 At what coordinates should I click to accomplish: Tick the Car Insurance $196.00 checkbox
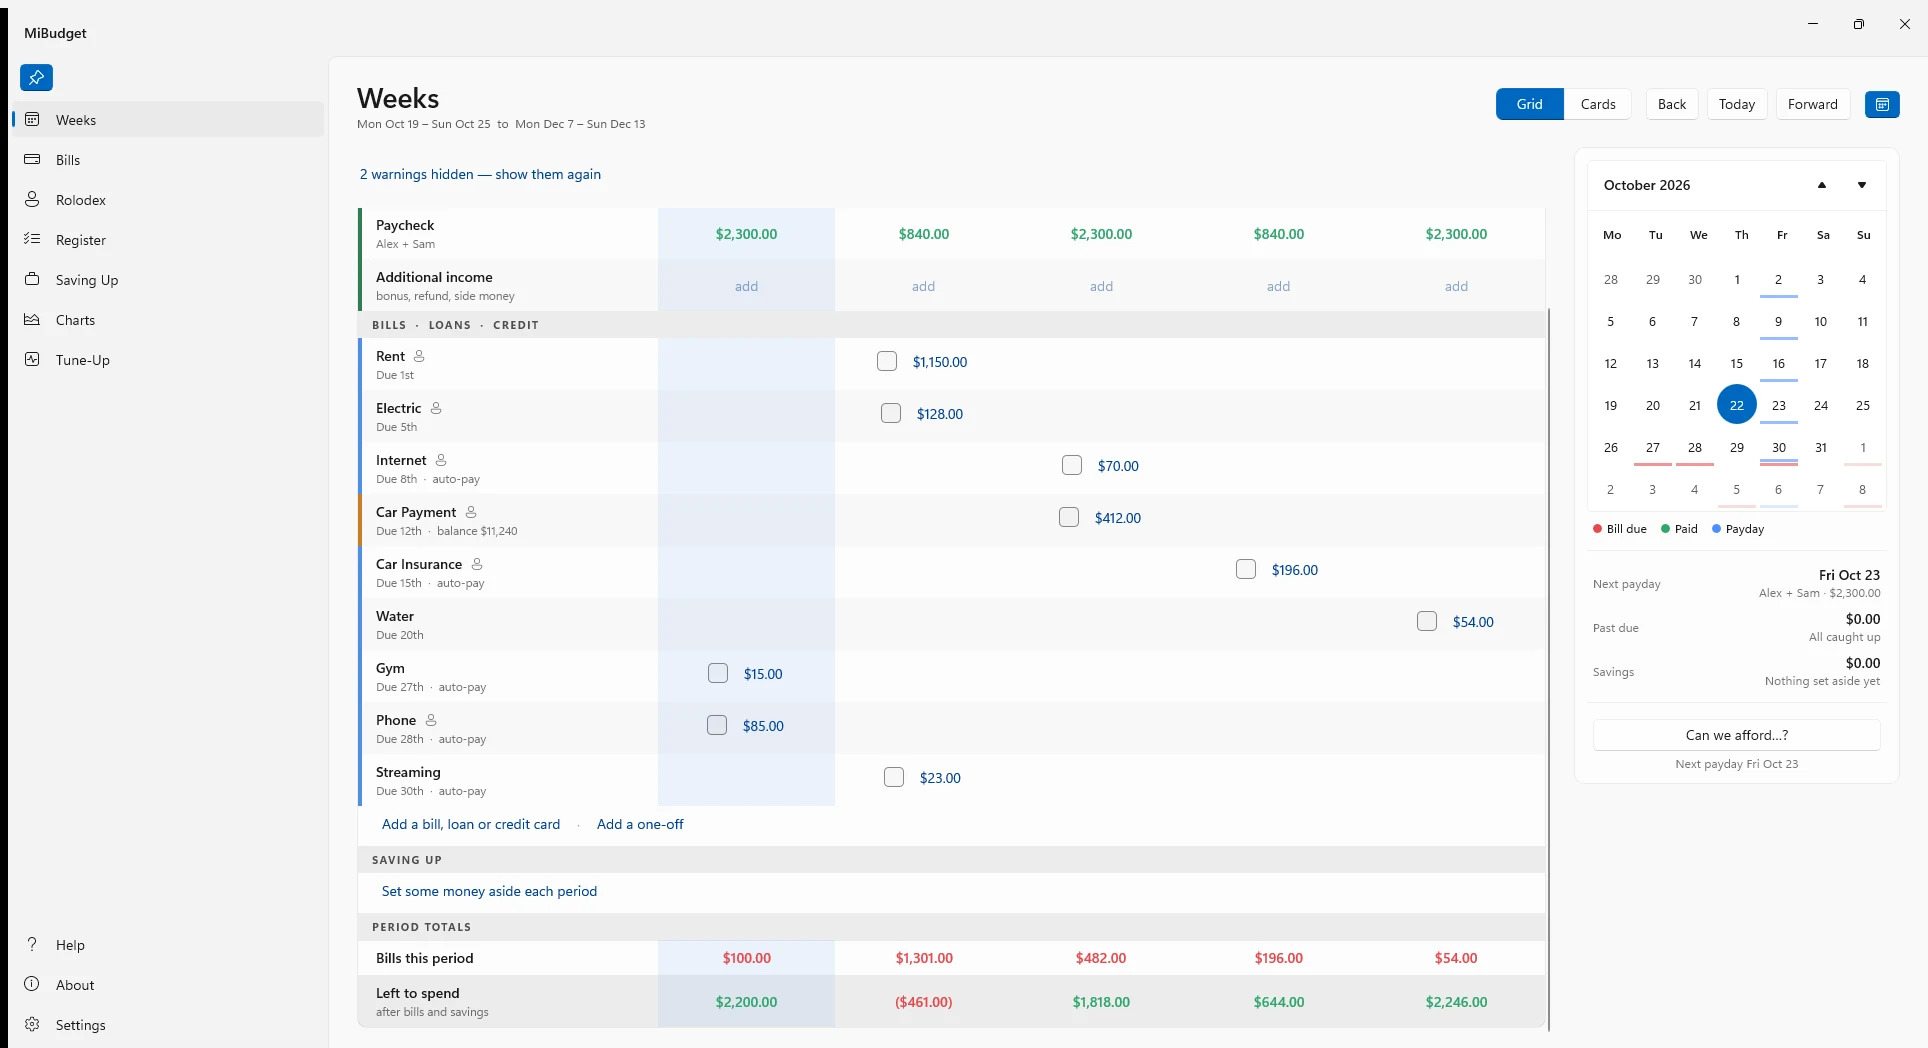pyautogui.click(x=1246, y=569)
